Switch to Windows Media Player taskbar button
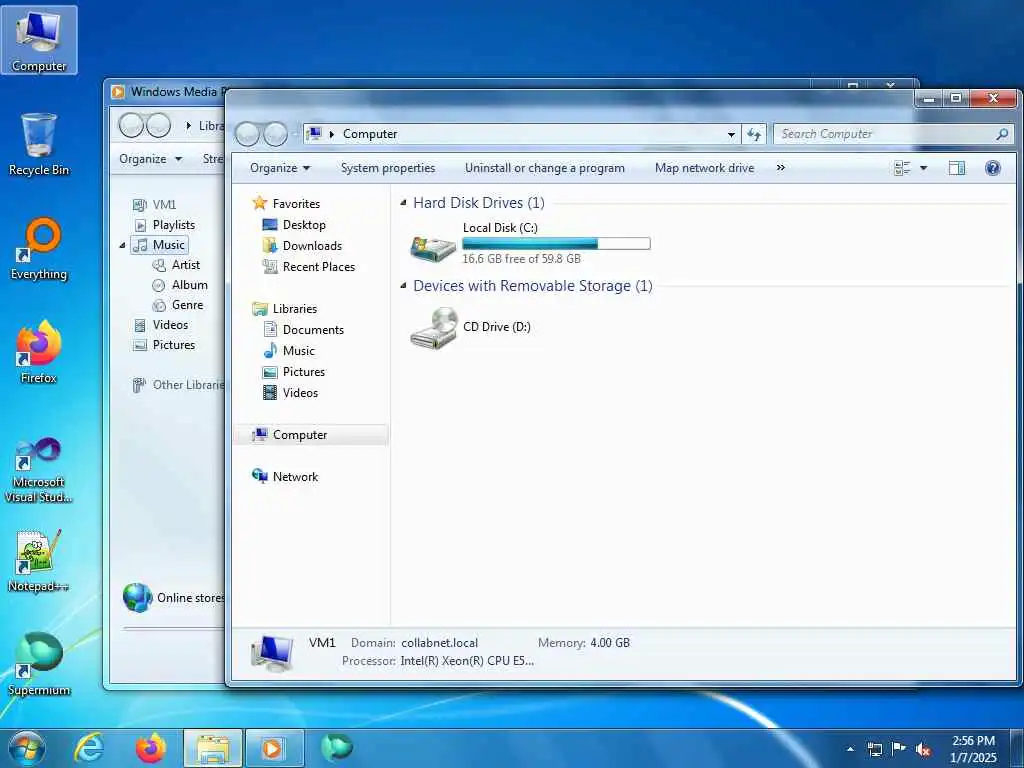 [x=274, y=748]
